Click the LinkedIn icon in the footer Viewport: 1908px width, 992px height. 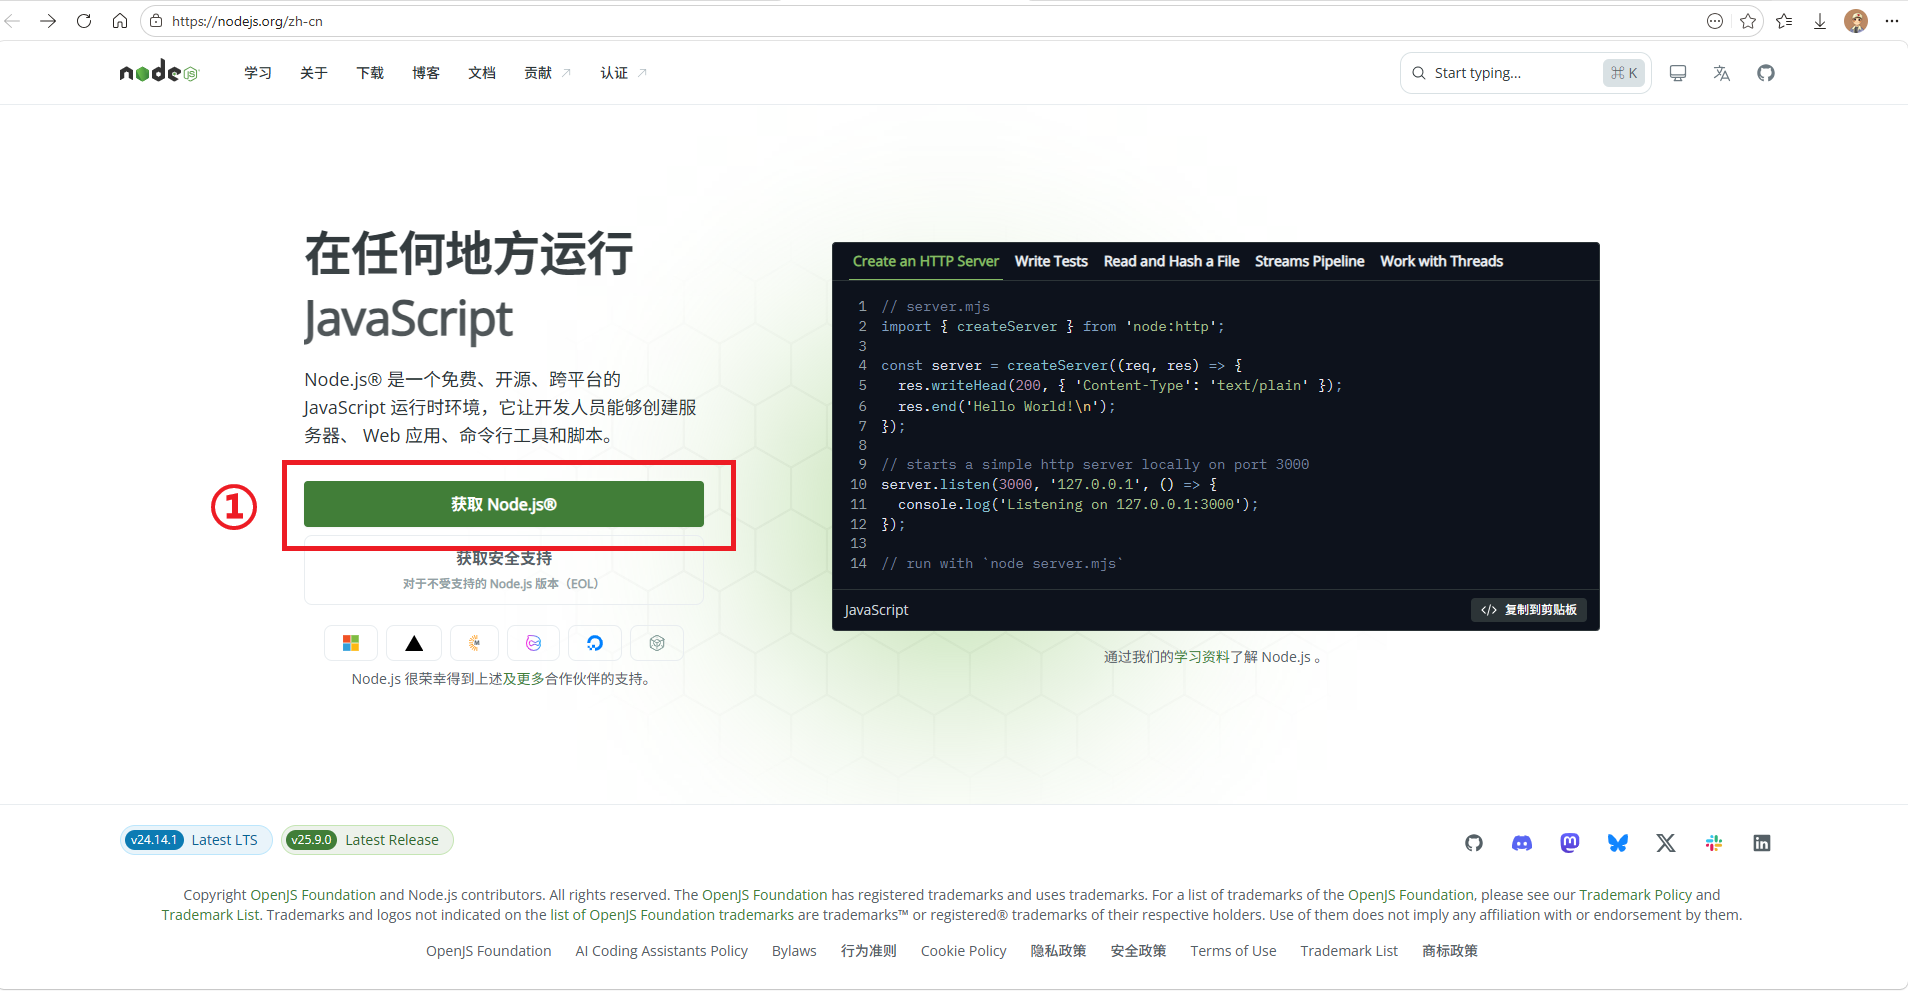point(1761,843)
